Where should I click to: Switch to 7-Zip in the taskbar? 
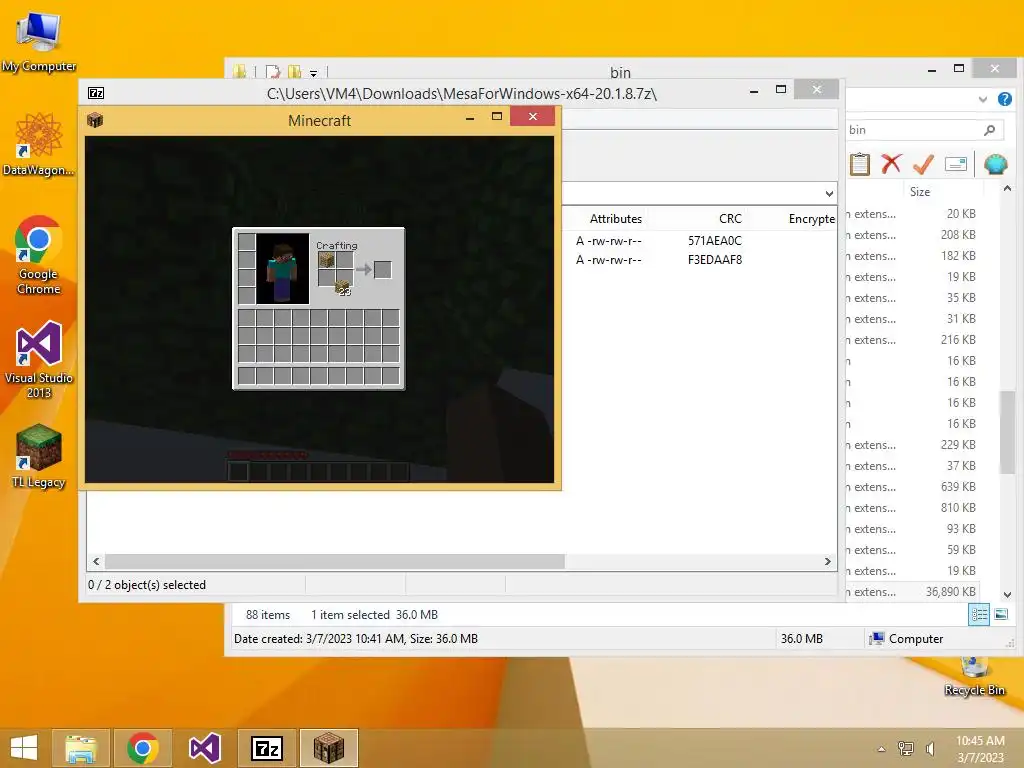pyautogui.click(x=266, y=748)
